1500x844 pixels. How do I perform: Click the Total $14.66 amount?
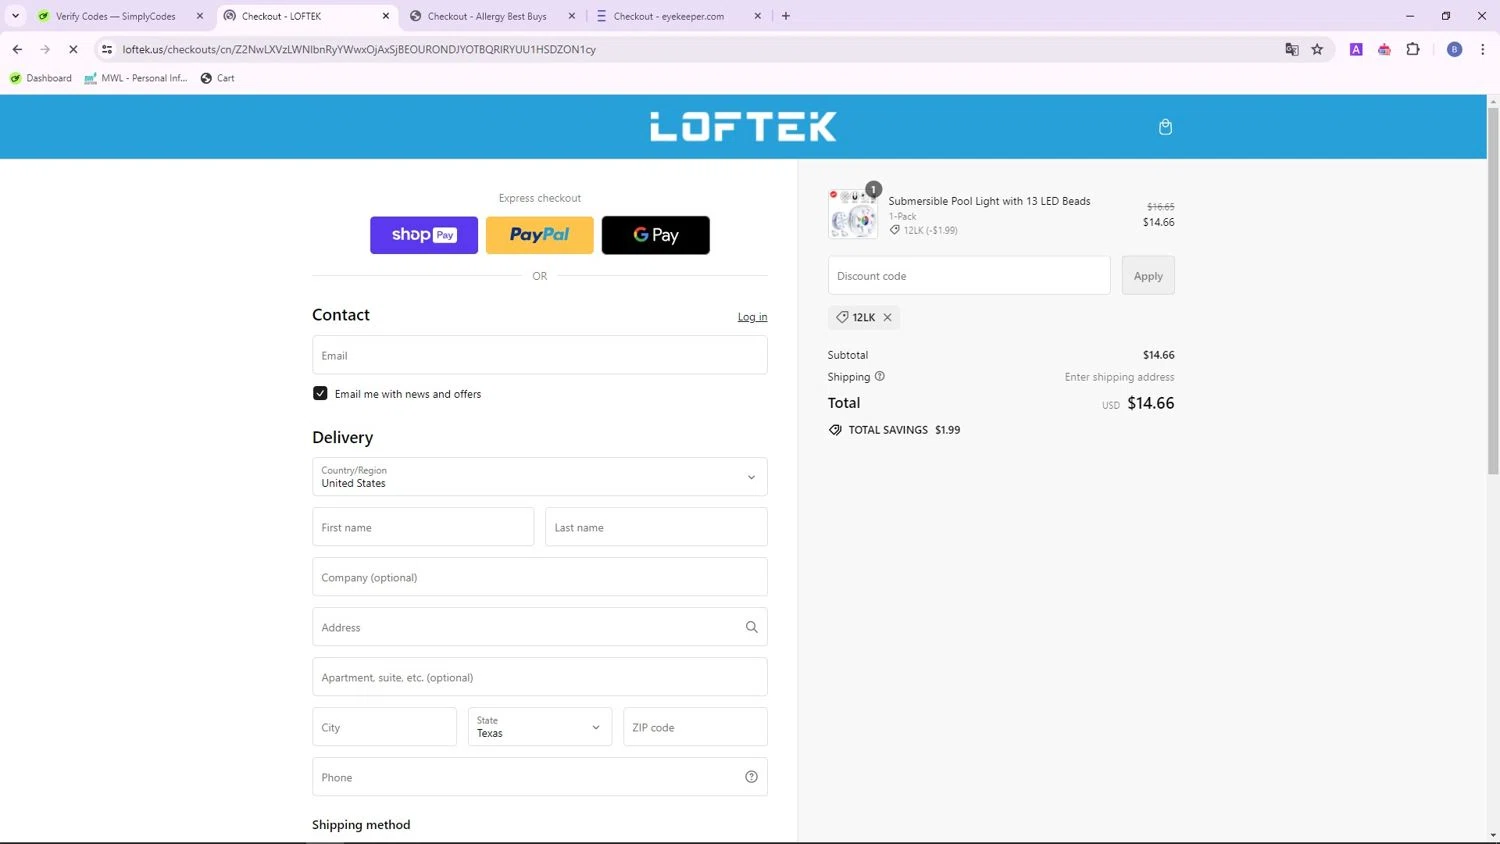1151,403
